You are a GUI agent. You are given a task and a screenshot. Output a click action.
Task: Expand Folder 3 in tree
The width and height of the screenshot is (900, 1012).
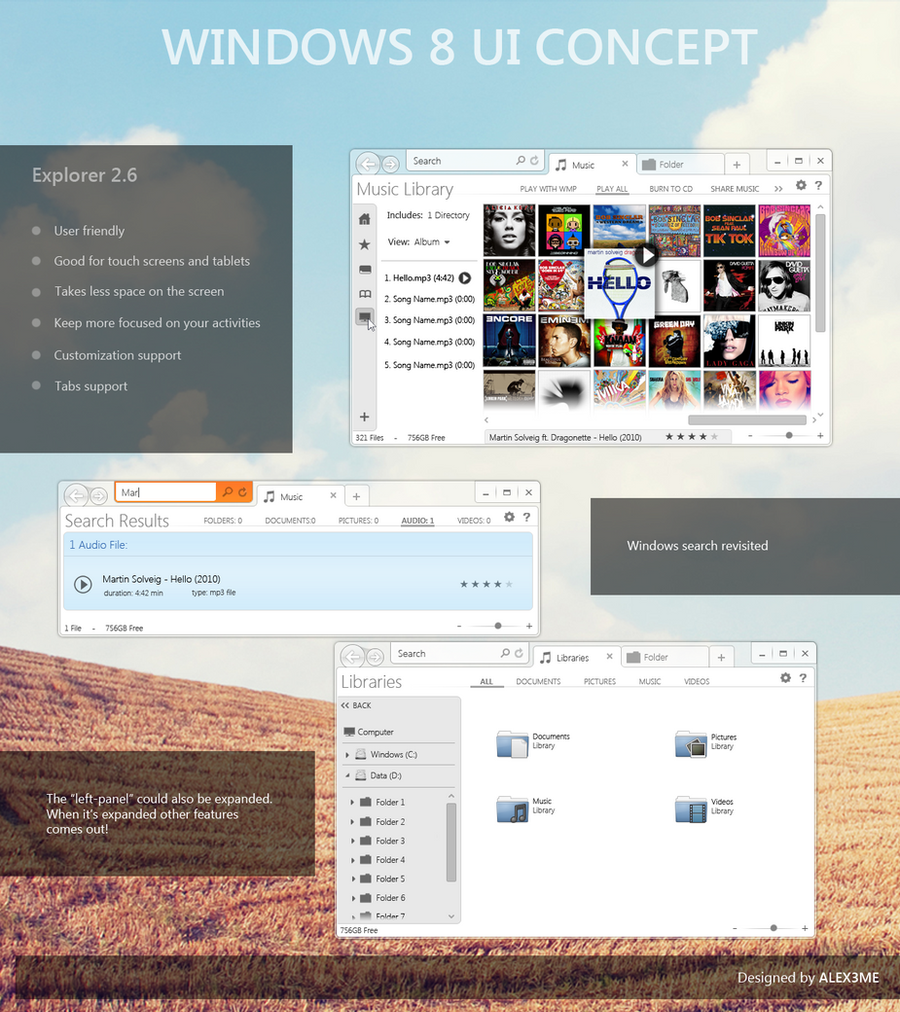pos(353,841)
